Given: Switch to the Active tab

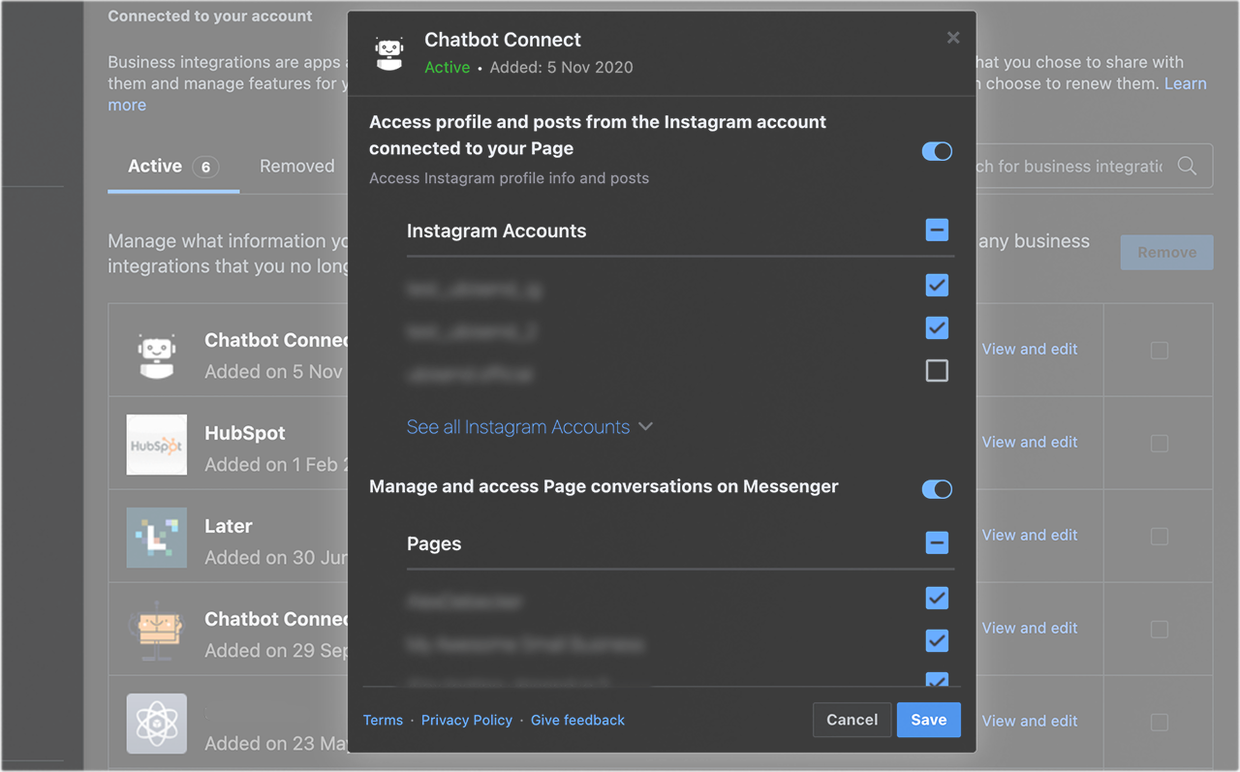Looking at the screenshot, I should 173,166.
